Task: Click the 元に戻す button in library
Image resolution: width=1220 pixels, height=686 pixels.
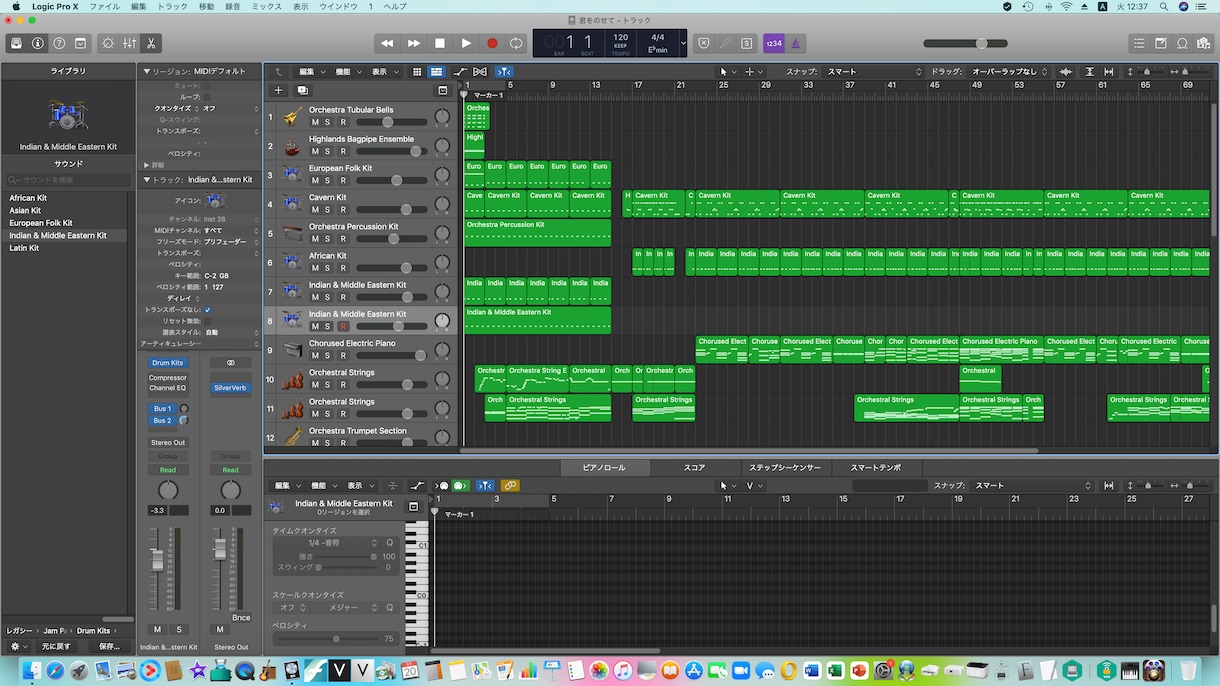Action: [56, 646]
